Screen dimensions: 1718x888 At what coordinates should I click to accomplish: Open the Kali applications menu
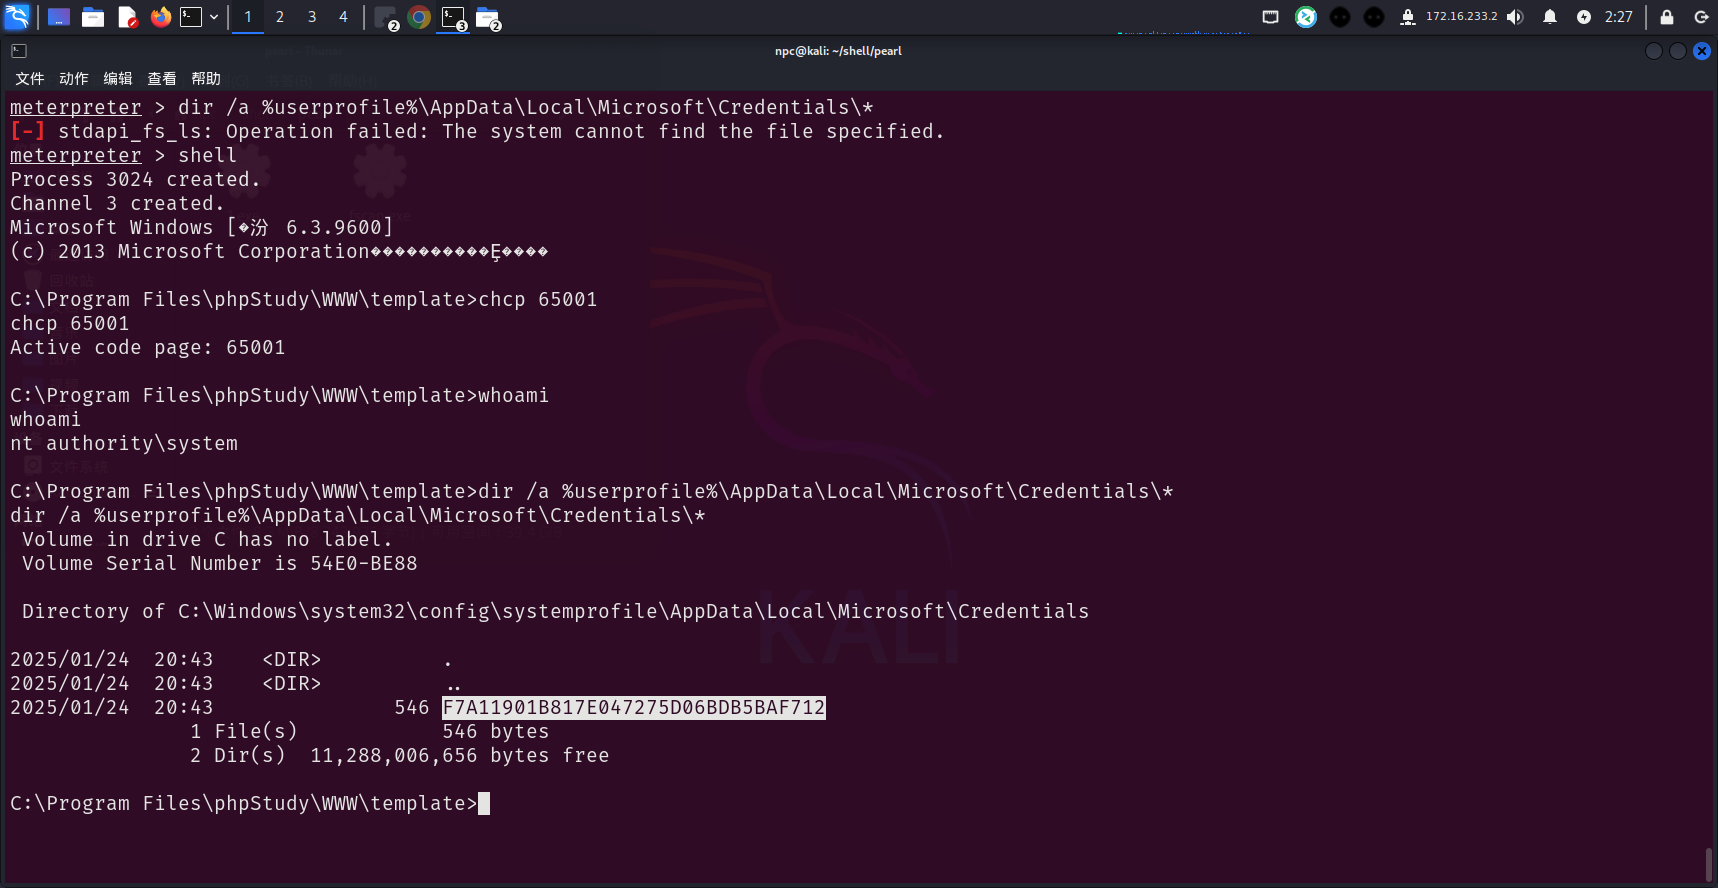click(17, 17)
